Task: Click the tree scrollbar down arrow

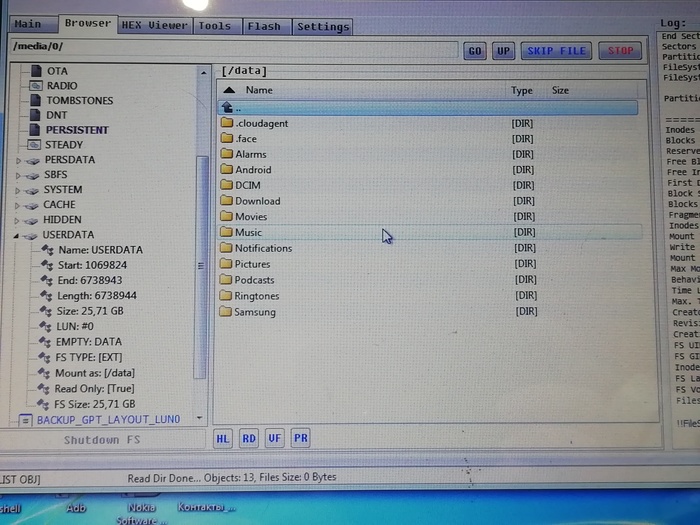Action: [x=200, y=418]
